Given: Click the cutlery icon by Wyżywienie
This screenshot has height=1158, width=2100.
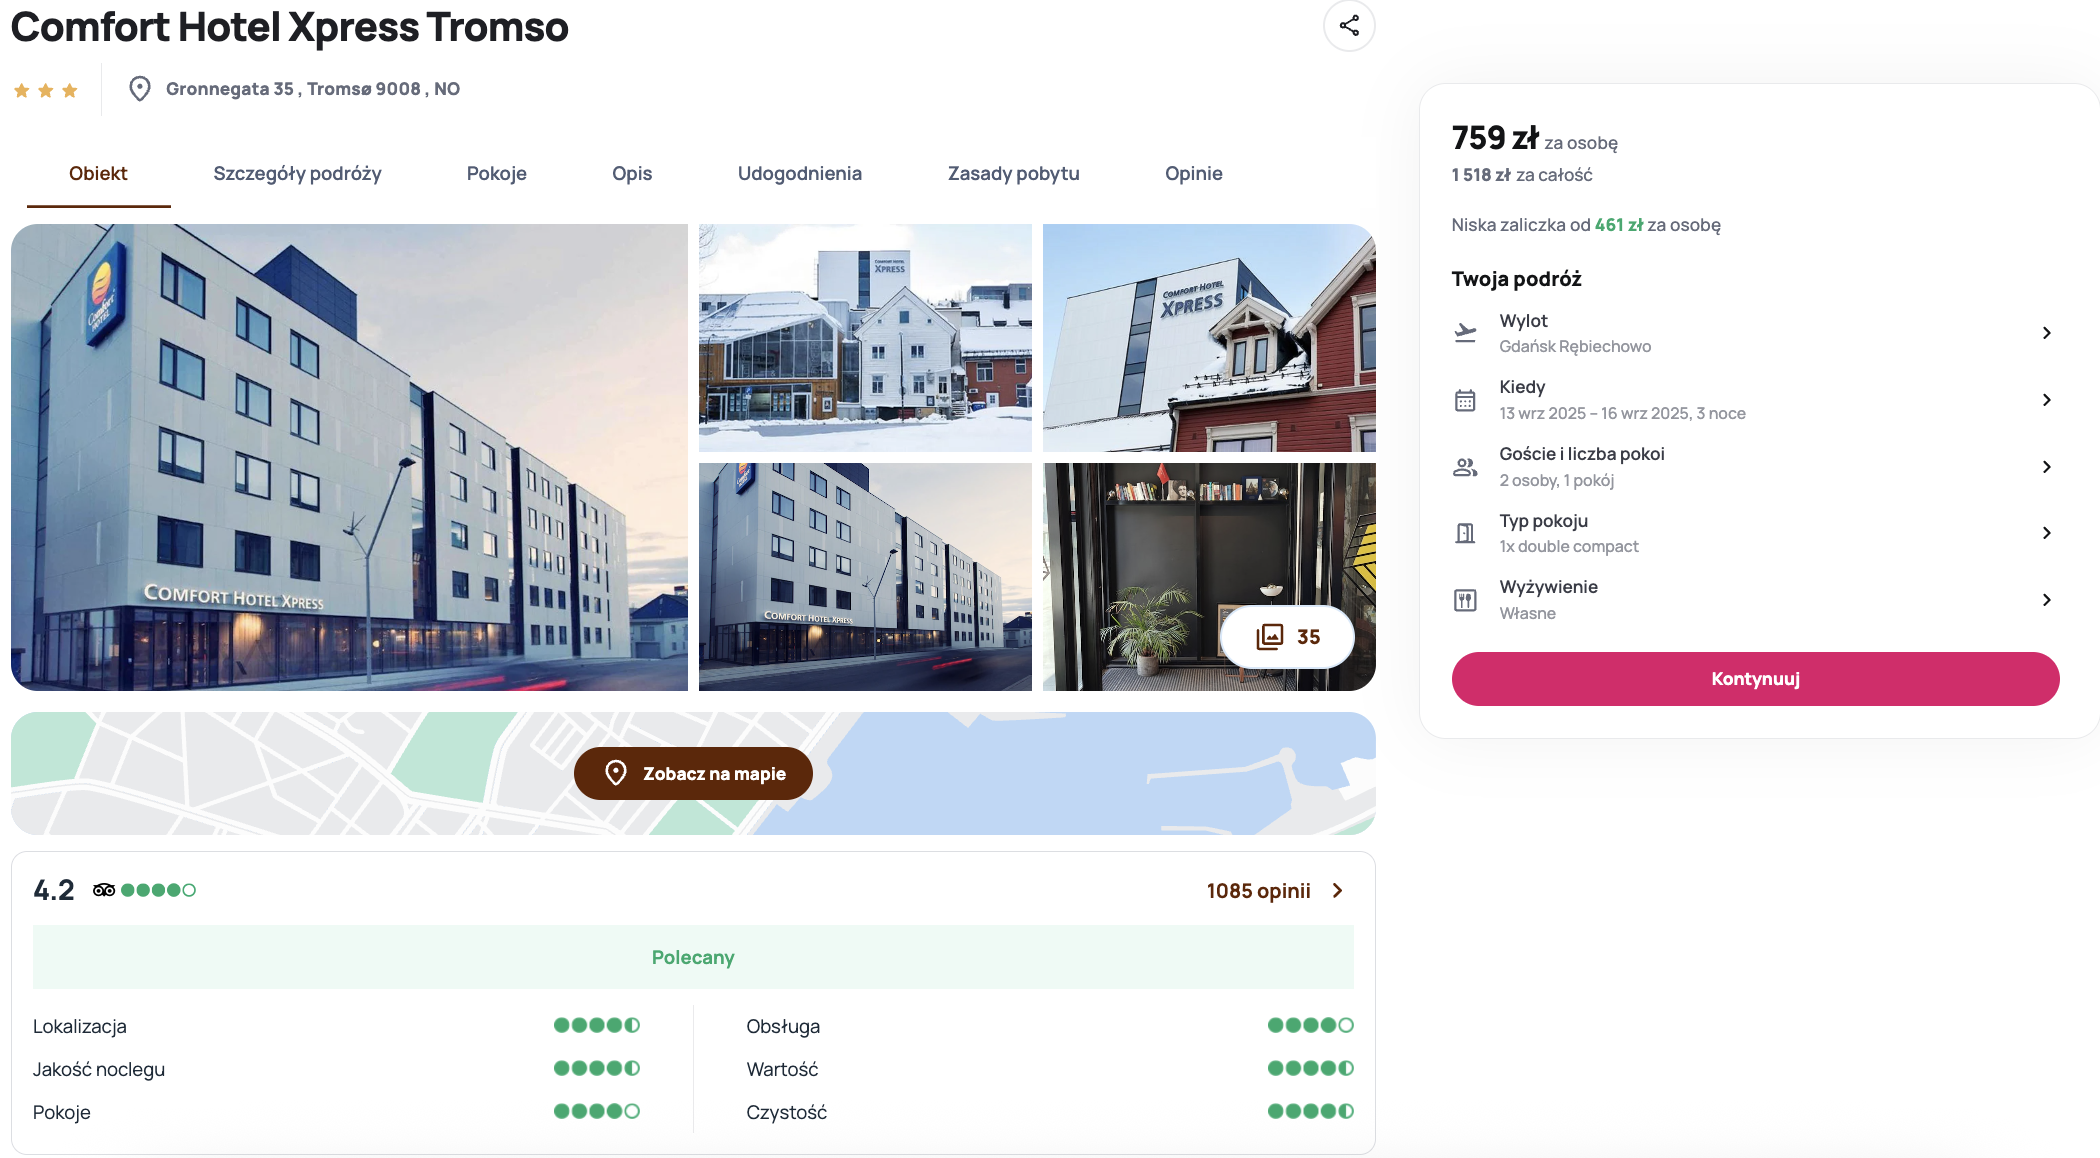Looking at the screenshot, I should [1465, 600].
